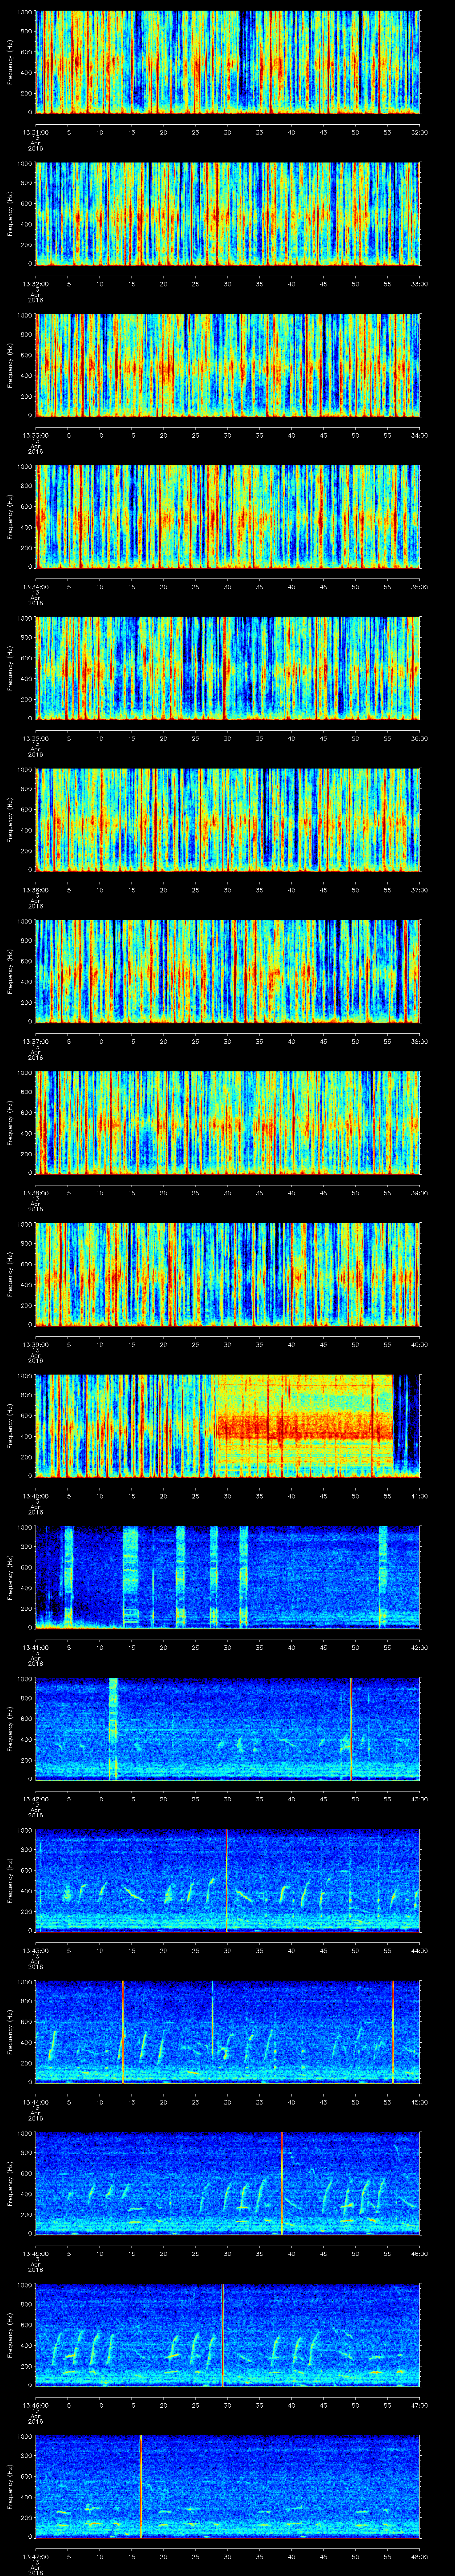455x2576 pixels.
Task: Click the cyan band near 5s in 13:41 spectrogram
Action: point(68,1577)
